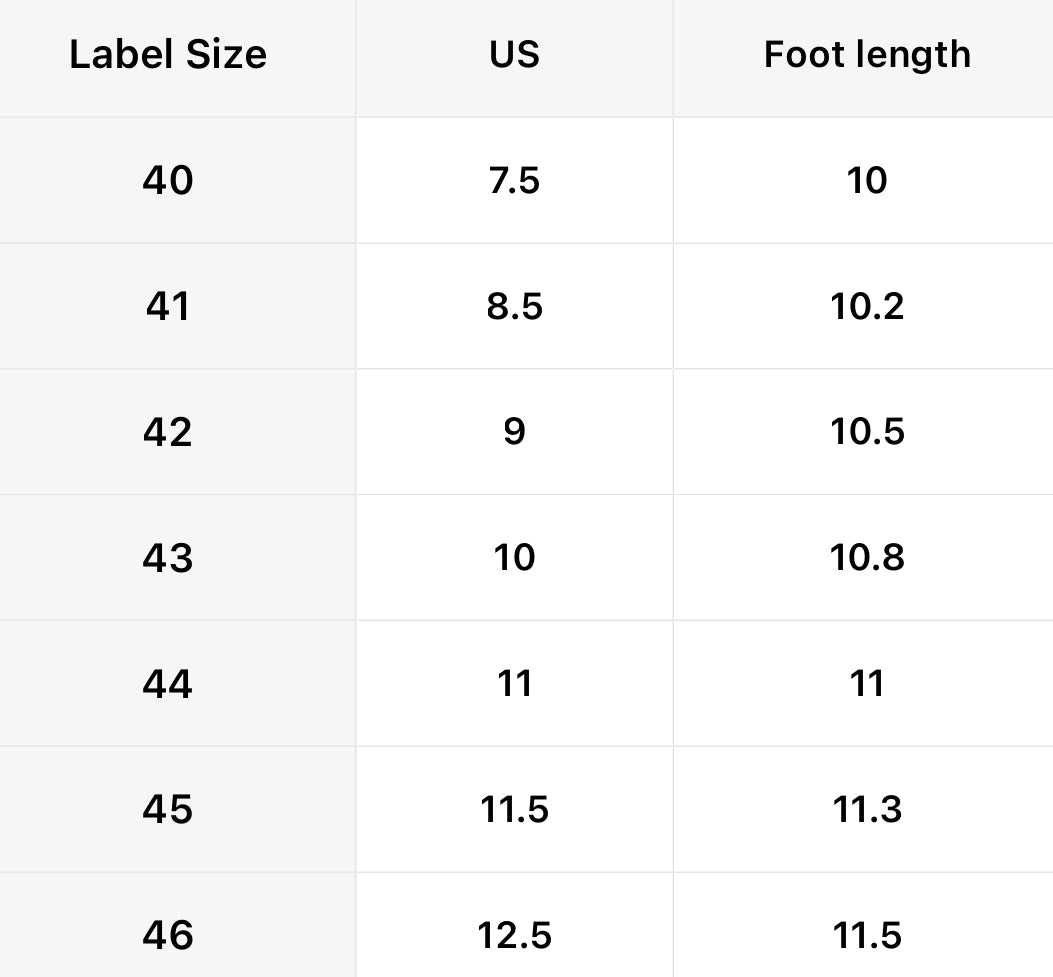
Task: Click US size 7.5 cell
Action: (x=514, y=181)
